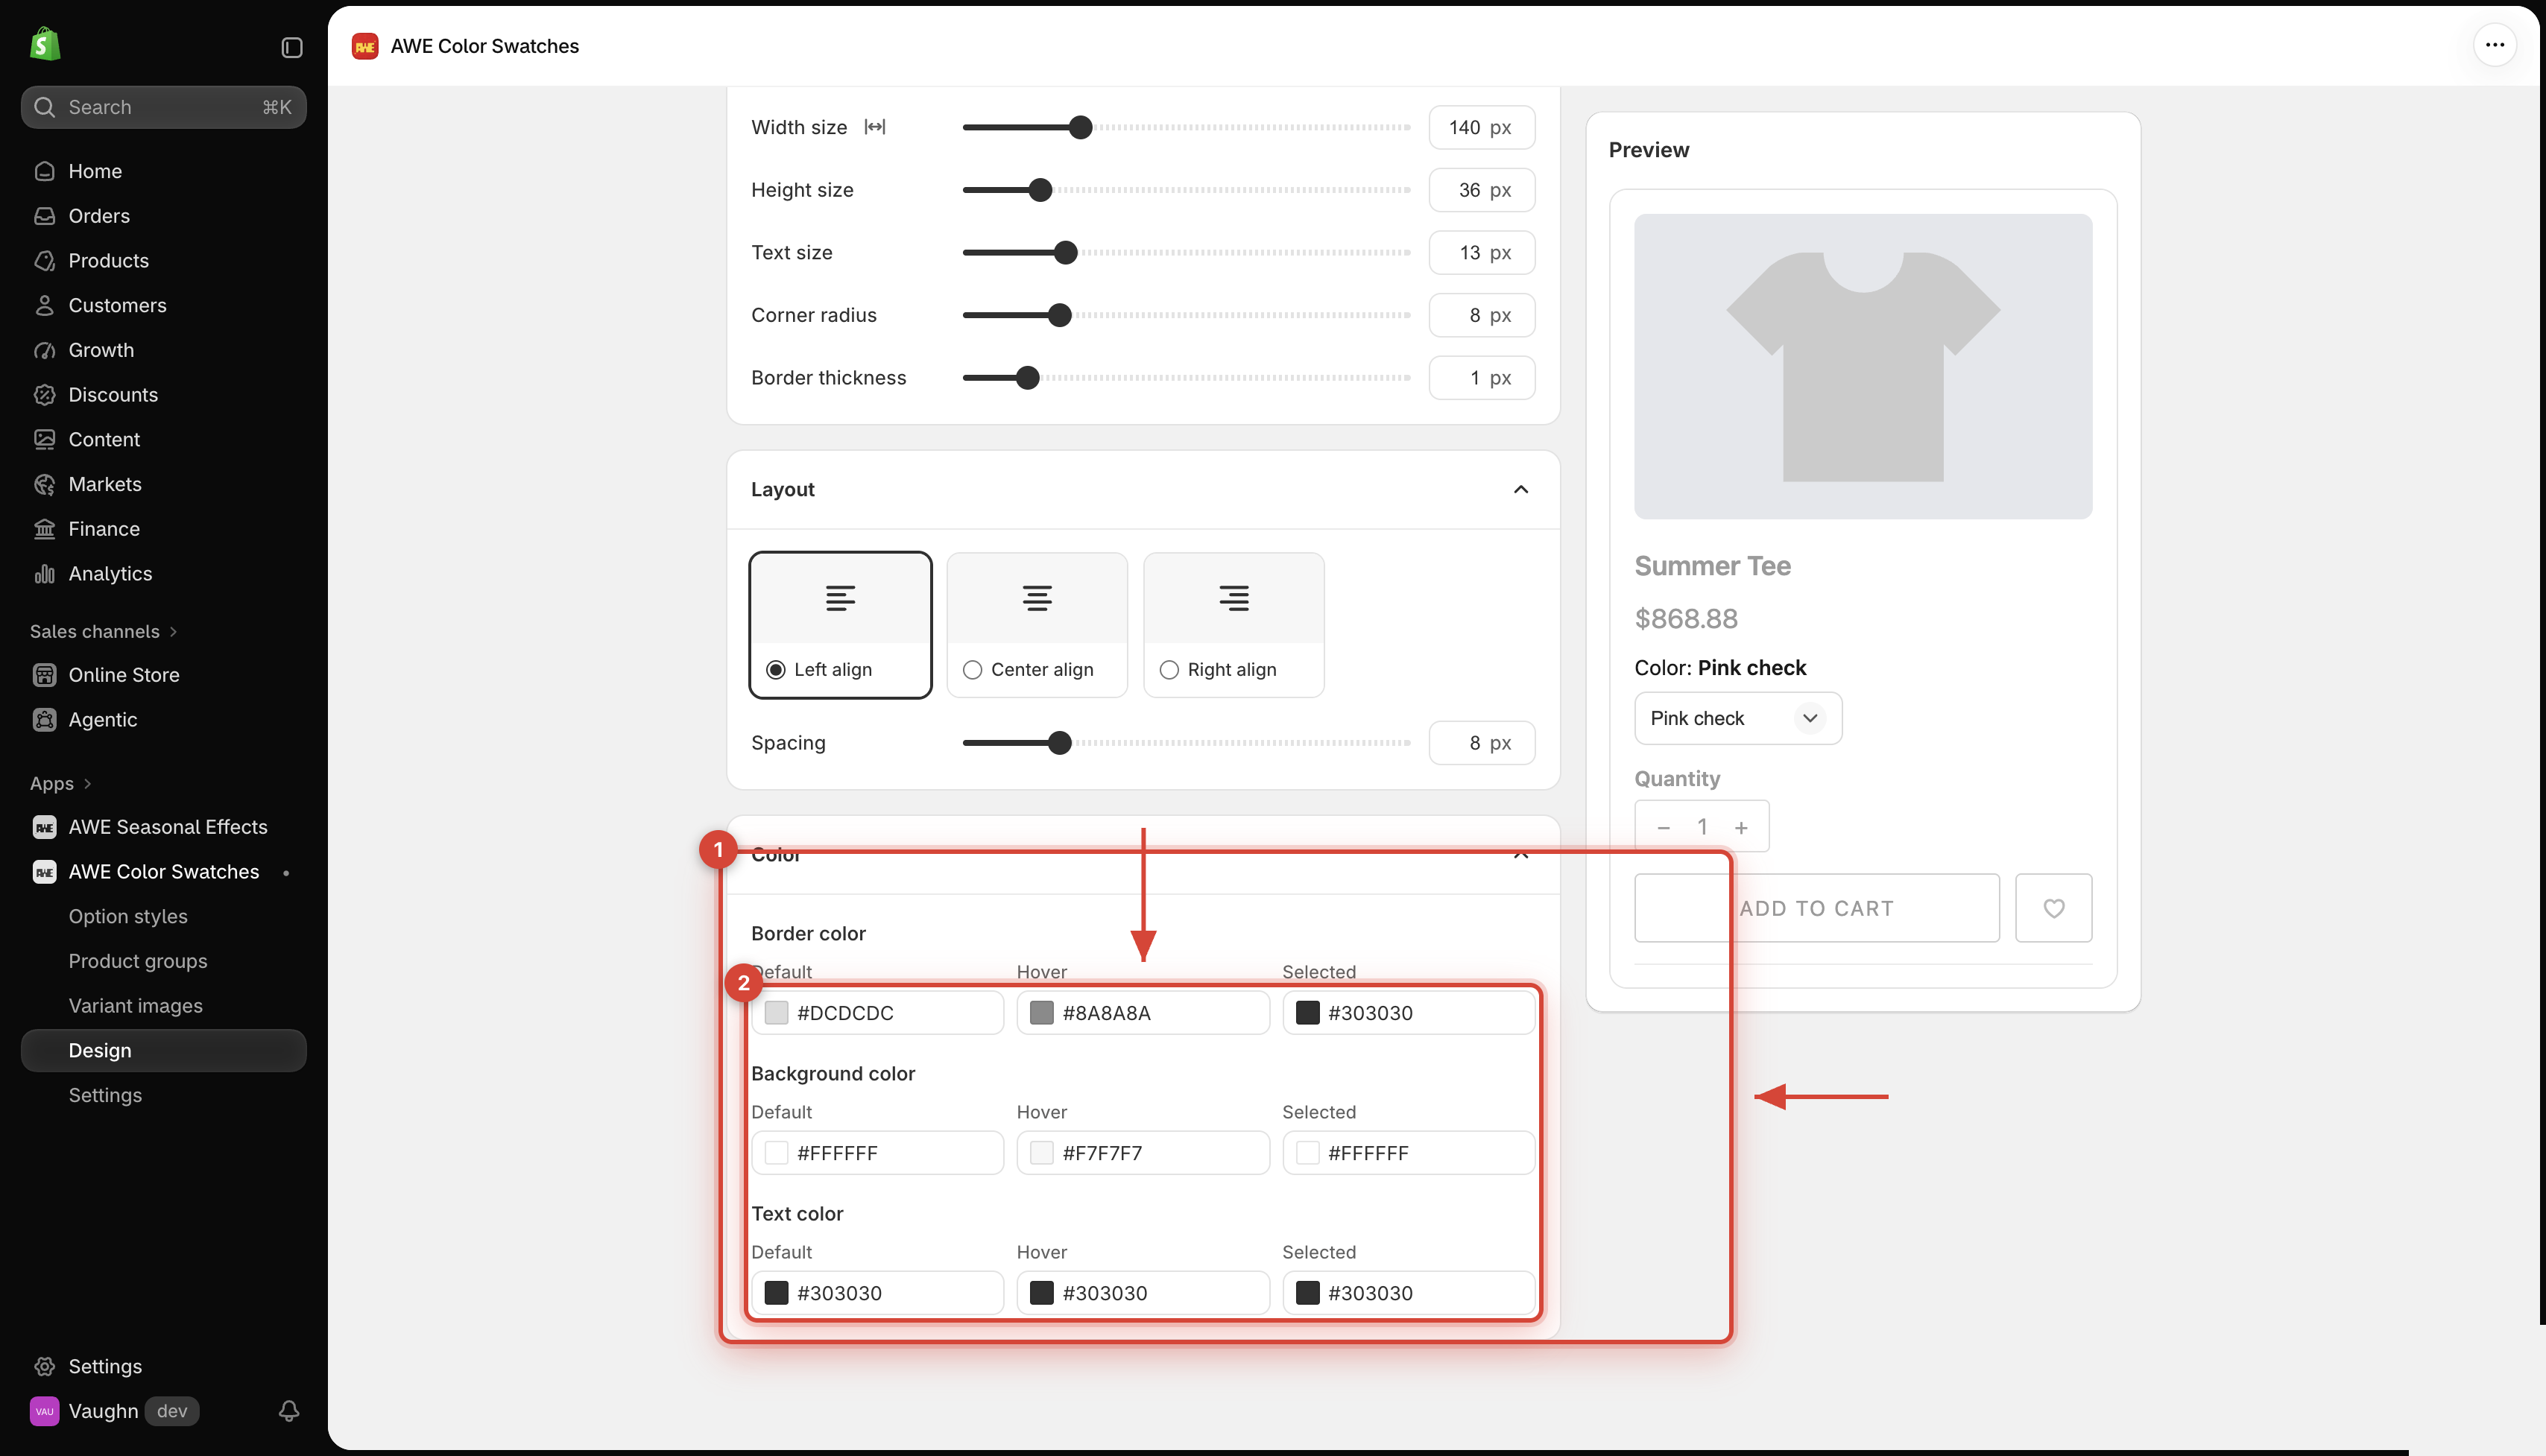Click the Analytics bar chart icon

pos(45,574)
